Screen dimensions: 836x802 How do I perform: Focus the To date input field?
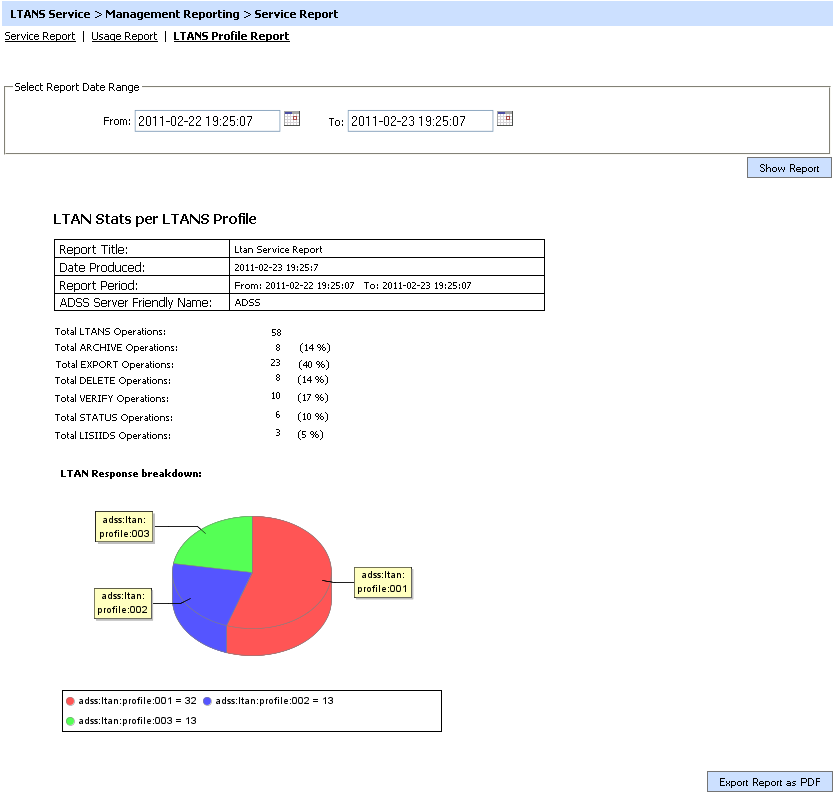pyautogui.click(x=420, y=121)
